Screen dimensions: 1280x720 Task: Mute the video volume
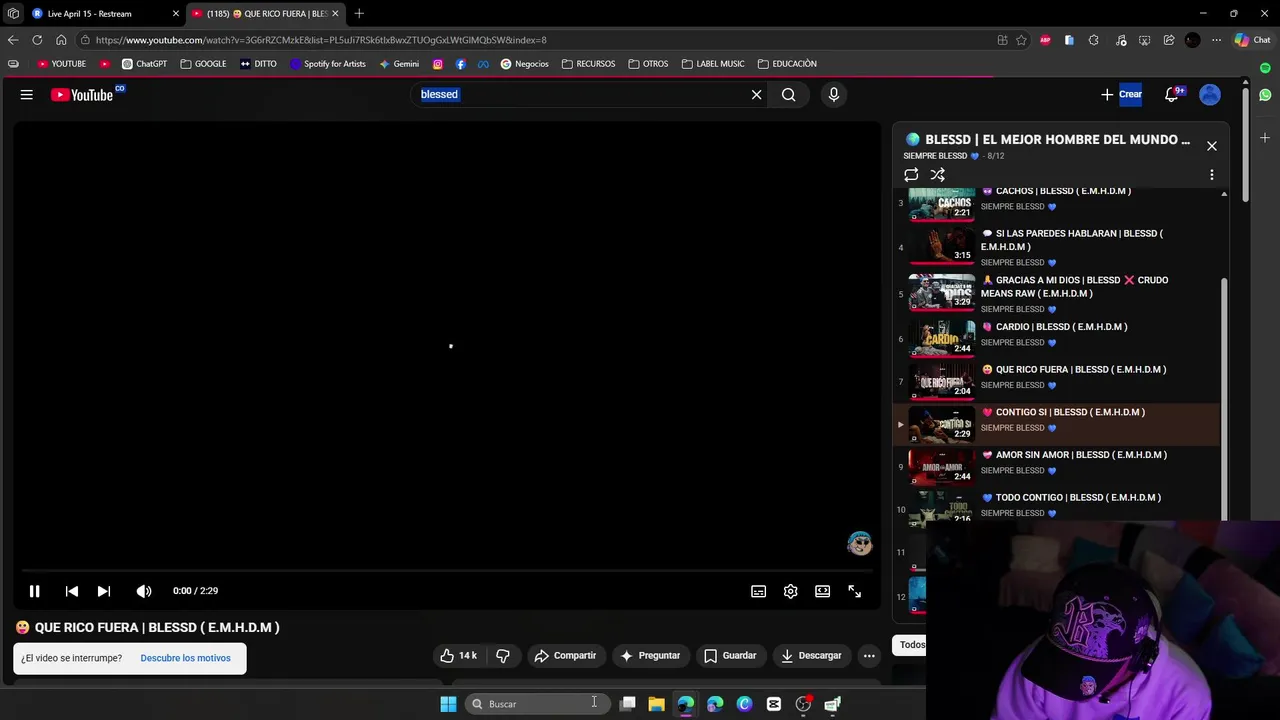[144, 591]
